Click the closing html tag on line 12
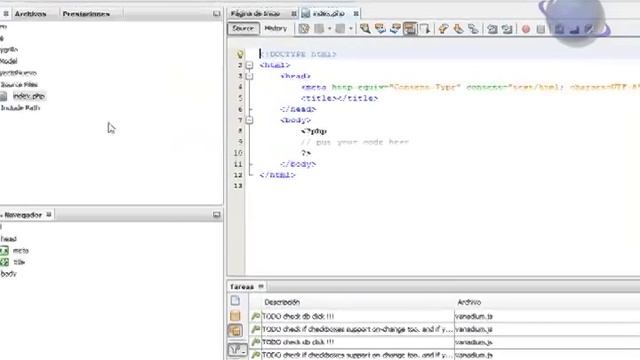Screen dimensions: 640x360 [278, 175]
